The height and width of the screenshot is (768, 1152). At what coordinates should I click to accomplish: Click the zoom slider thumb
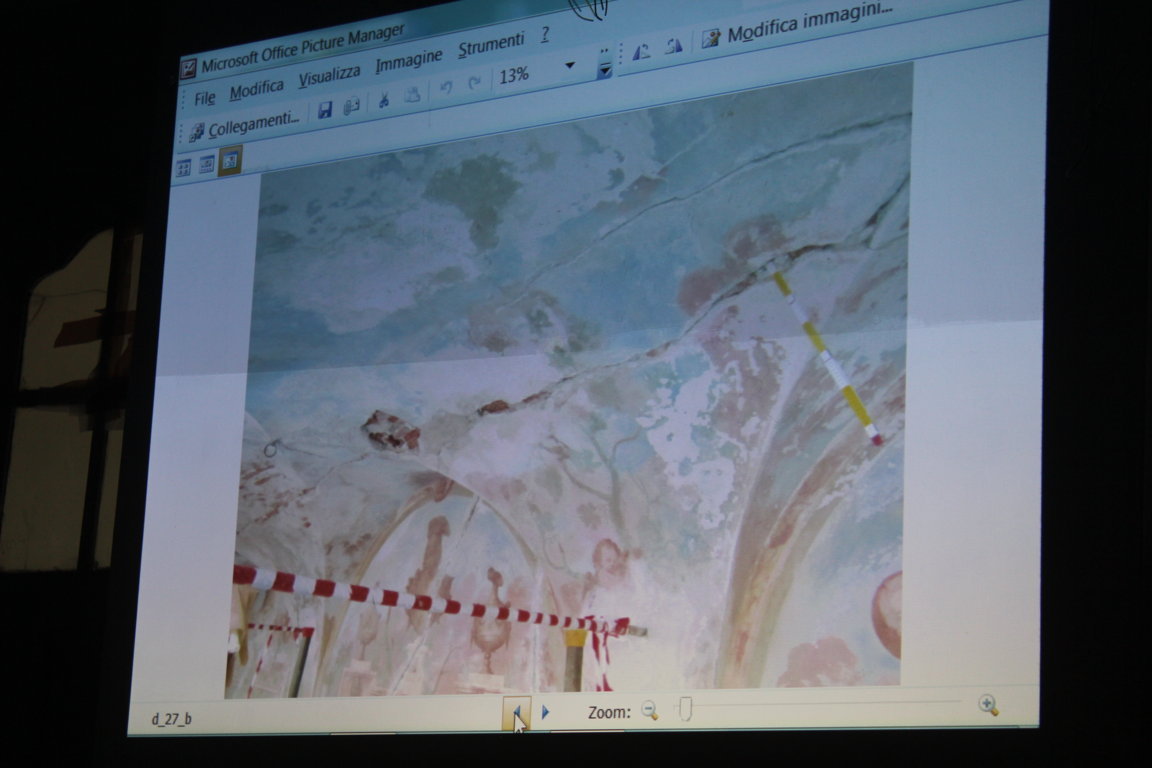point(685,709)
